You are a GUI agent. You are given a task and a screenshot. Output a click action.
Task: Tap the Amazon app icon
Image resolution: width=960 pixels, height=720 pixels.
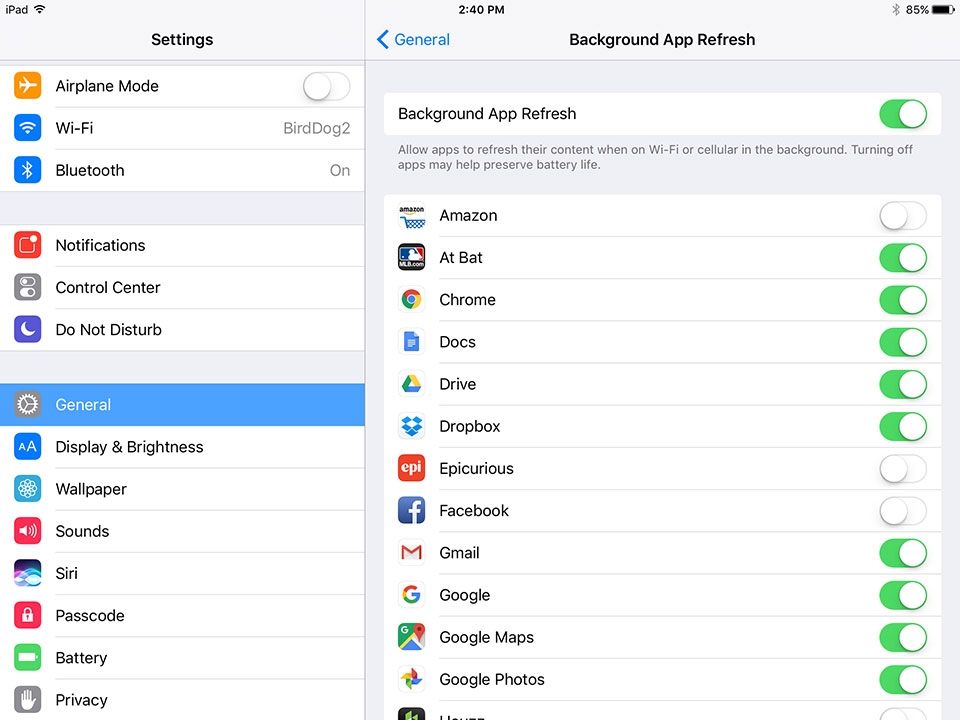coord(411,216)
